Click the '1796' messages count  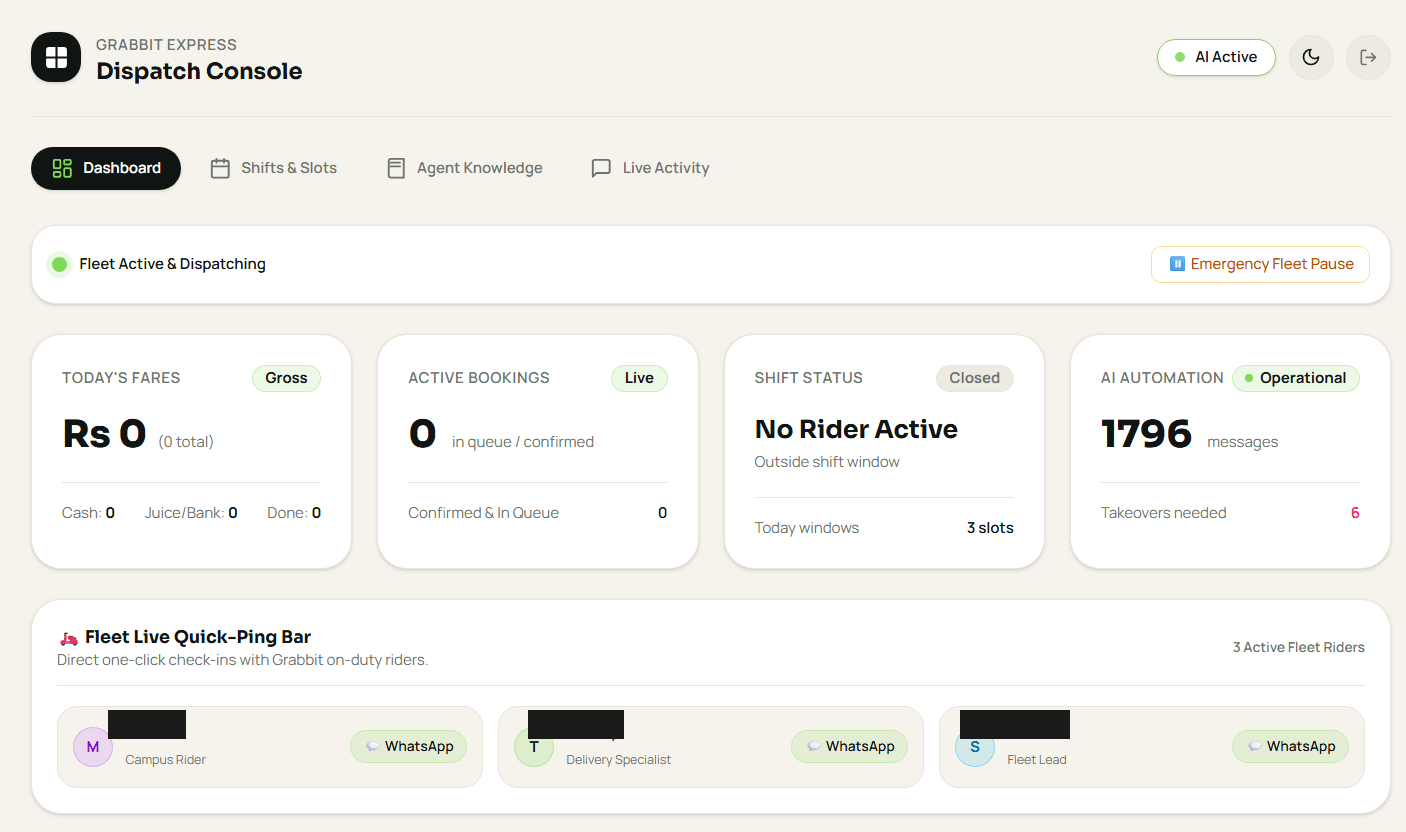pos(1147,434)
